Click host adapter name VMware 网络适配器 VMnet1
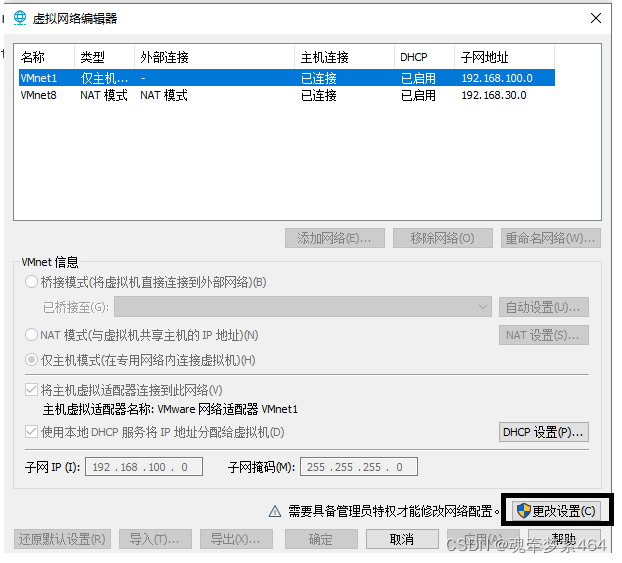This screenshot has height=563, width=622. [x=228, y=409]
